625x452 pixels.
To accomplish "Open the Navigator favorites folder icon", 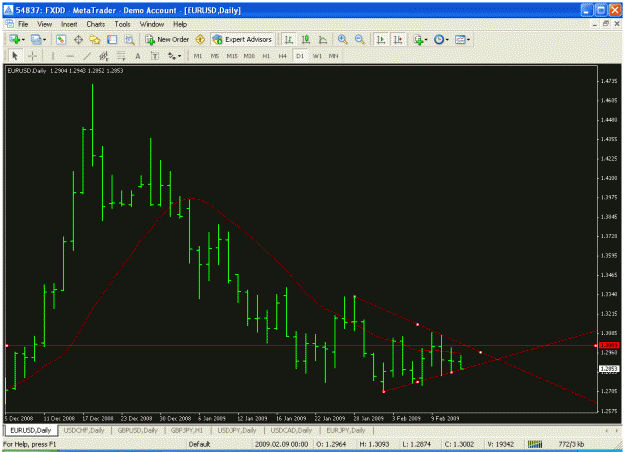I will pyautogui.click(x=95, y=39).
